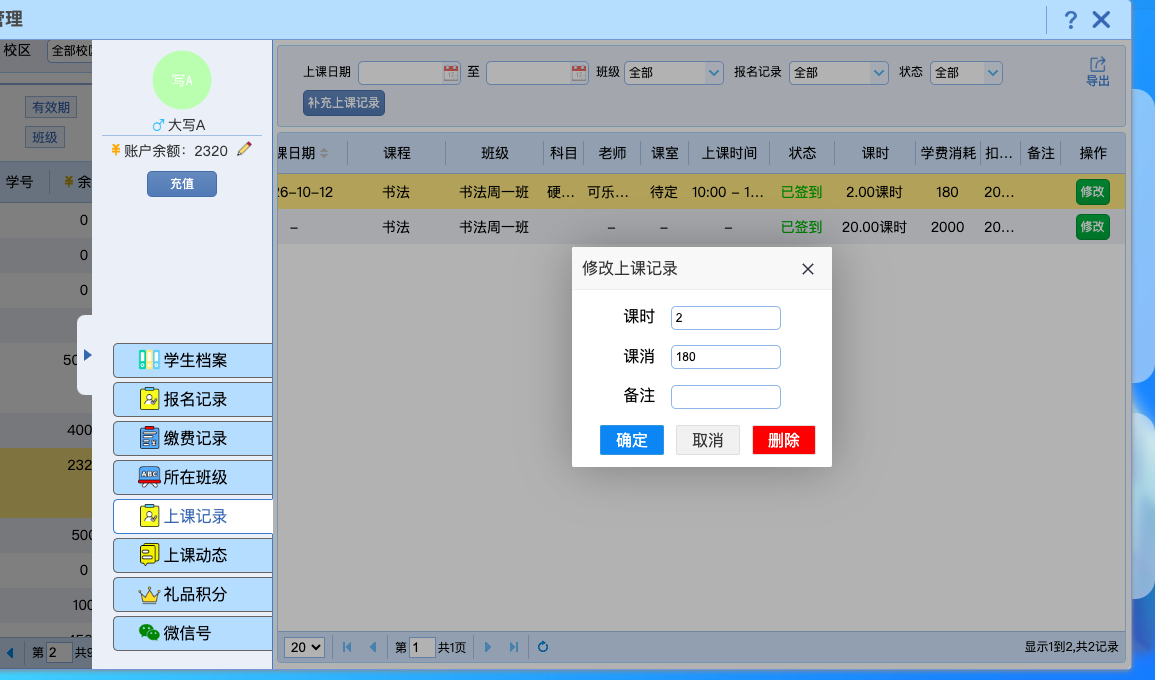The image size is (1155, 680).
Task: Open the 上课动态 tab
Action: tap(193, 555)
